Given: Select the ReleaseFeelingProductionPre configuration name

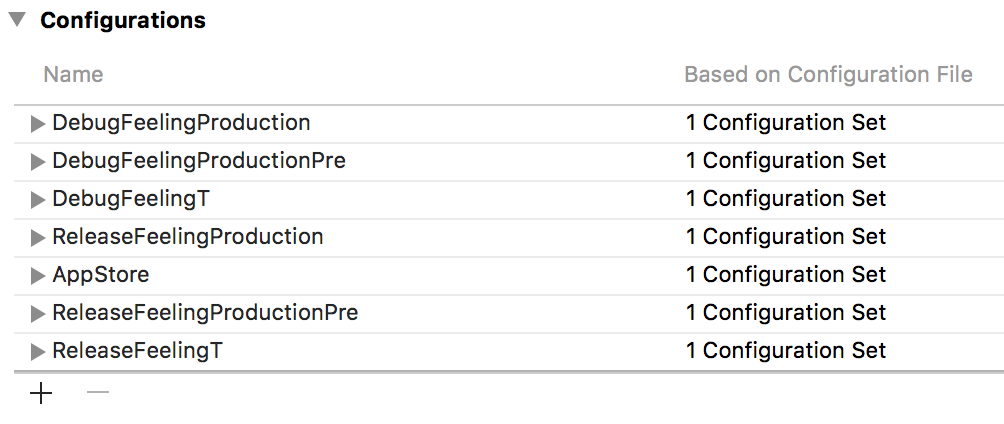Looking at the screenshot, I should [x=205, y=313].
